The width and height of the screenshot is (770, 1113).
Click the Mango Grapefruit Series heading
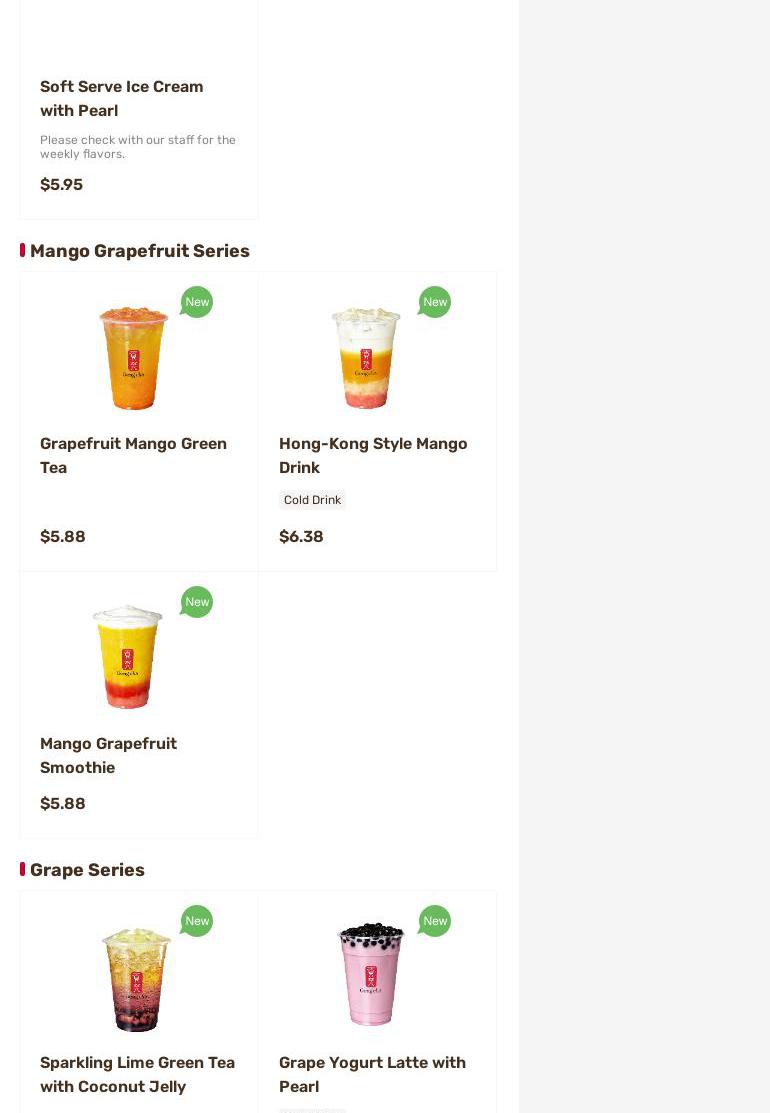pos(139,251)
